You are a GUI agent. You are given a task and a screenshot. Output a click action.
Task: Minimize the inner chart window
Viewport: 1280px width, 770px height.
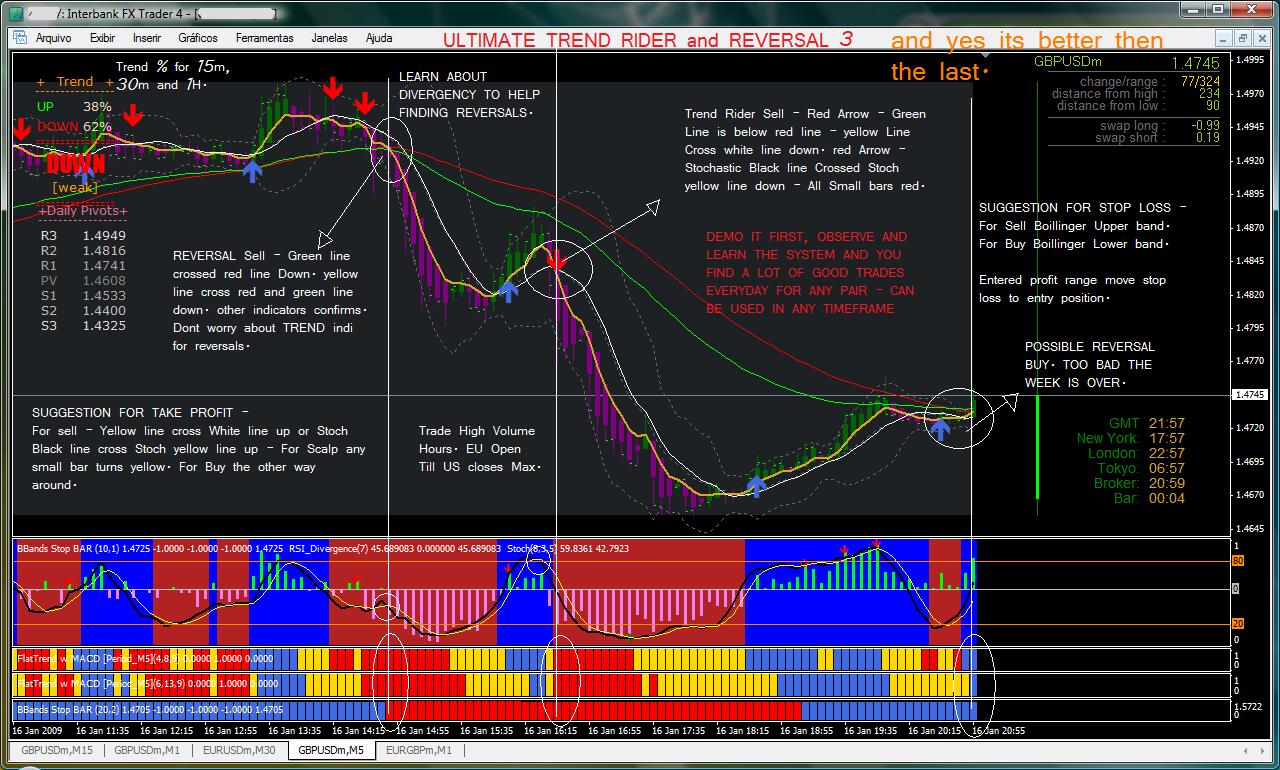click(1223, 38)
